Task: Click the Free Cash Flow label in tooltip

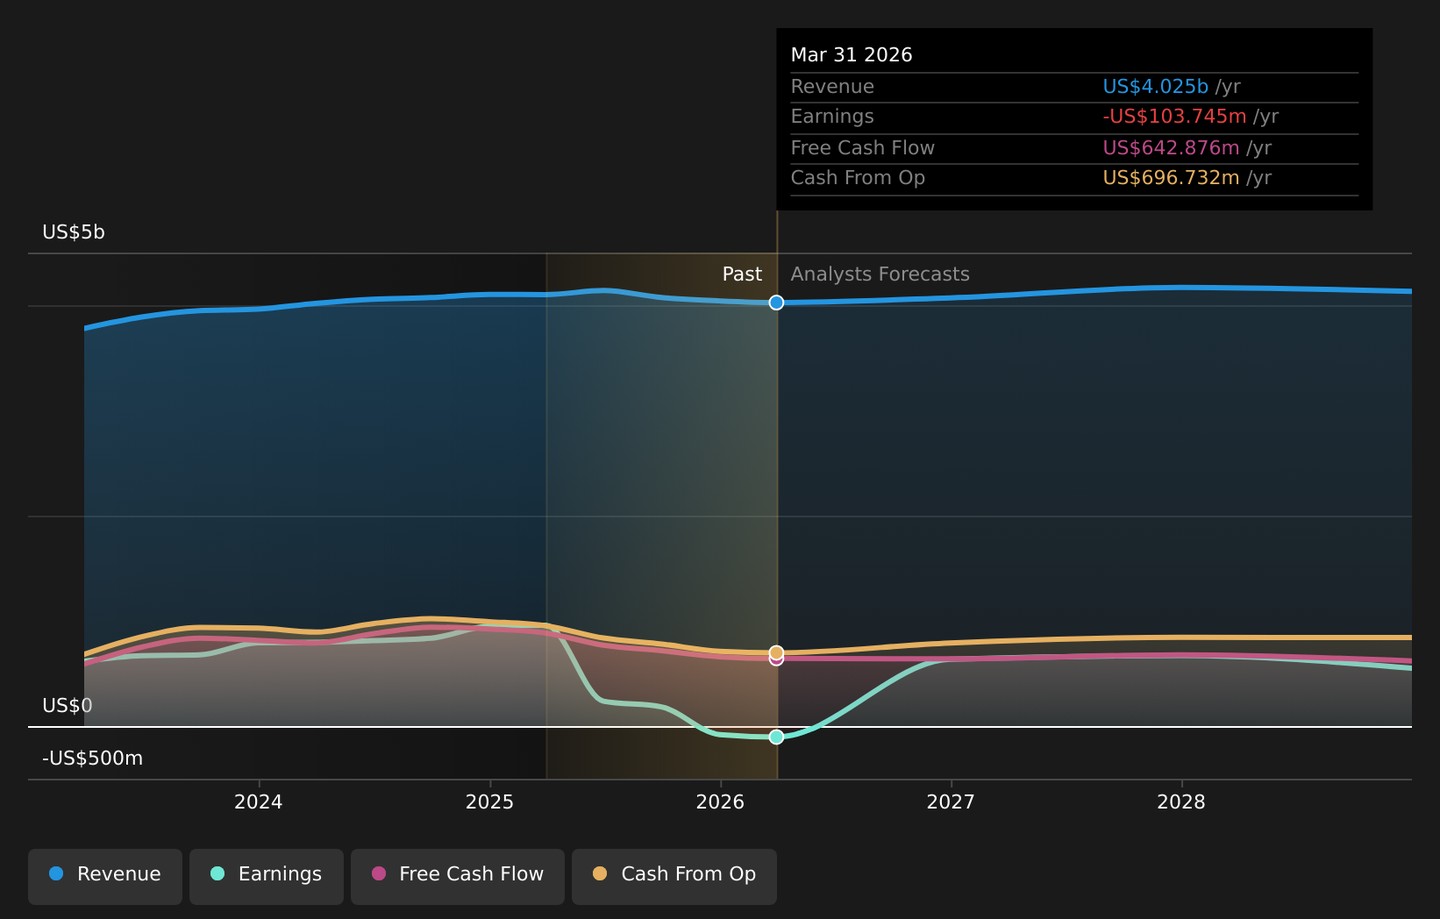Action: (x=862, y=148)
